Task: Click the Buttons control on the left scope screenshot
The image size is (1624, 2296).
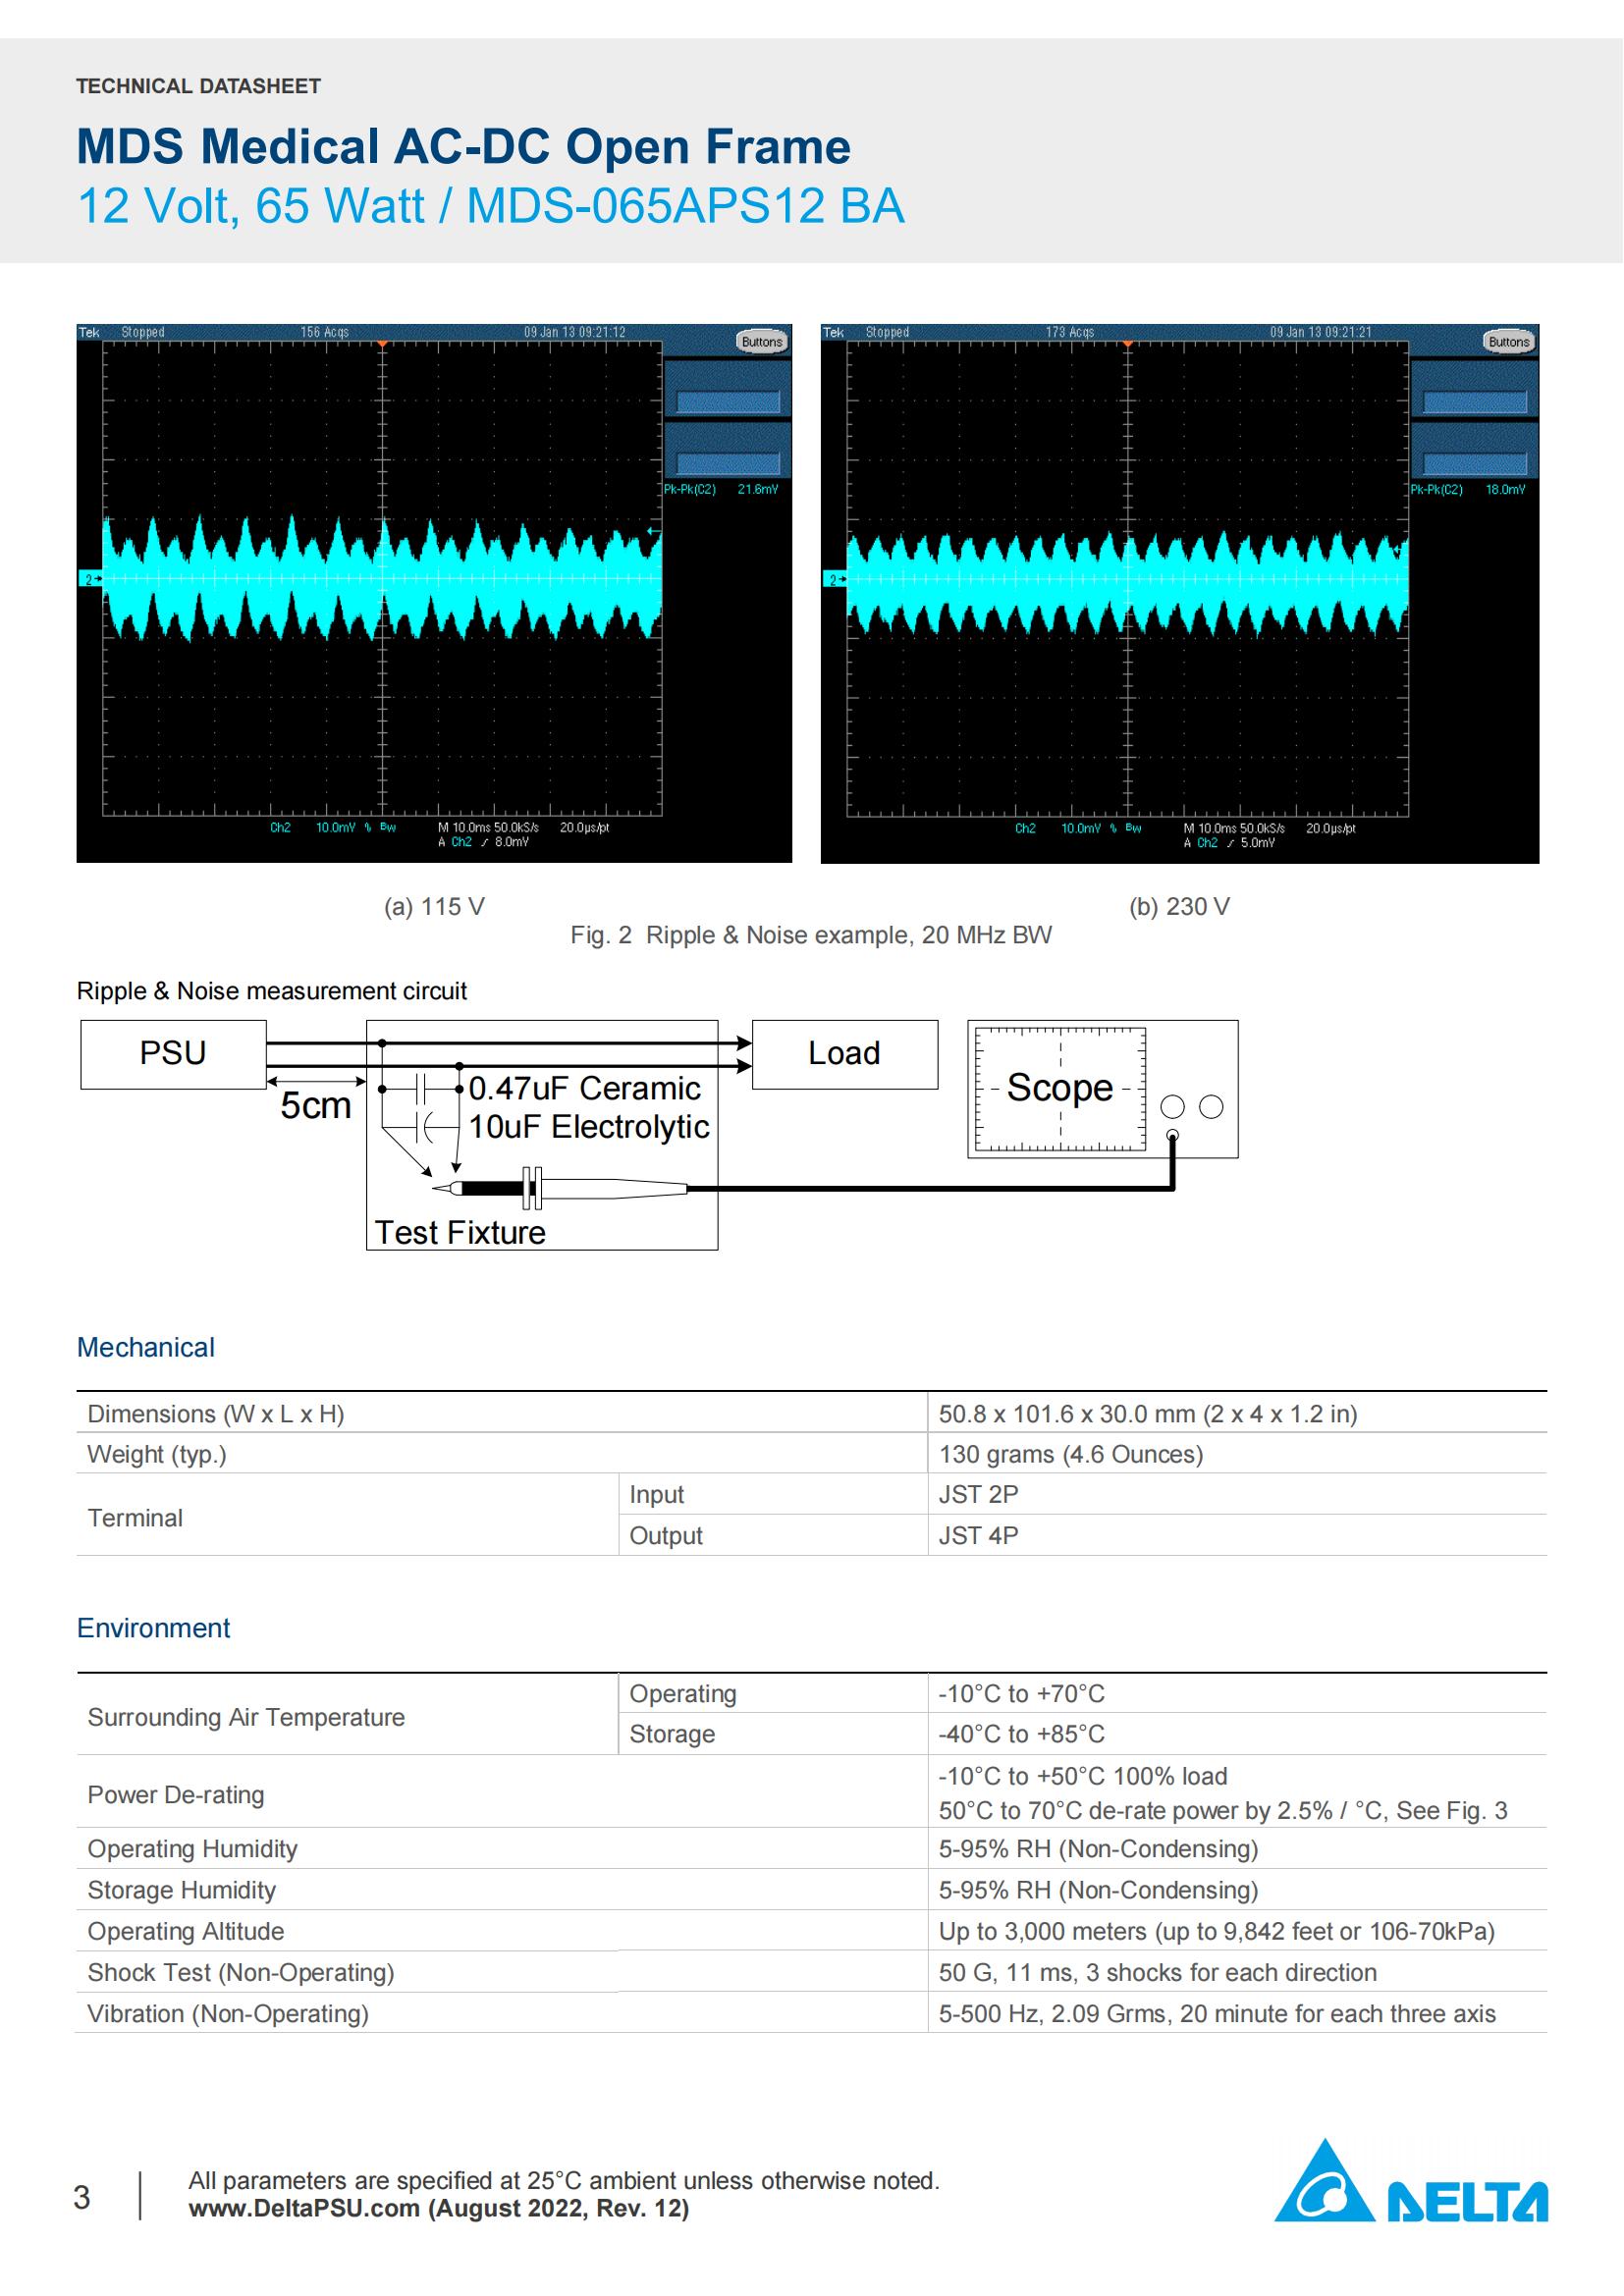Action: 762,340
